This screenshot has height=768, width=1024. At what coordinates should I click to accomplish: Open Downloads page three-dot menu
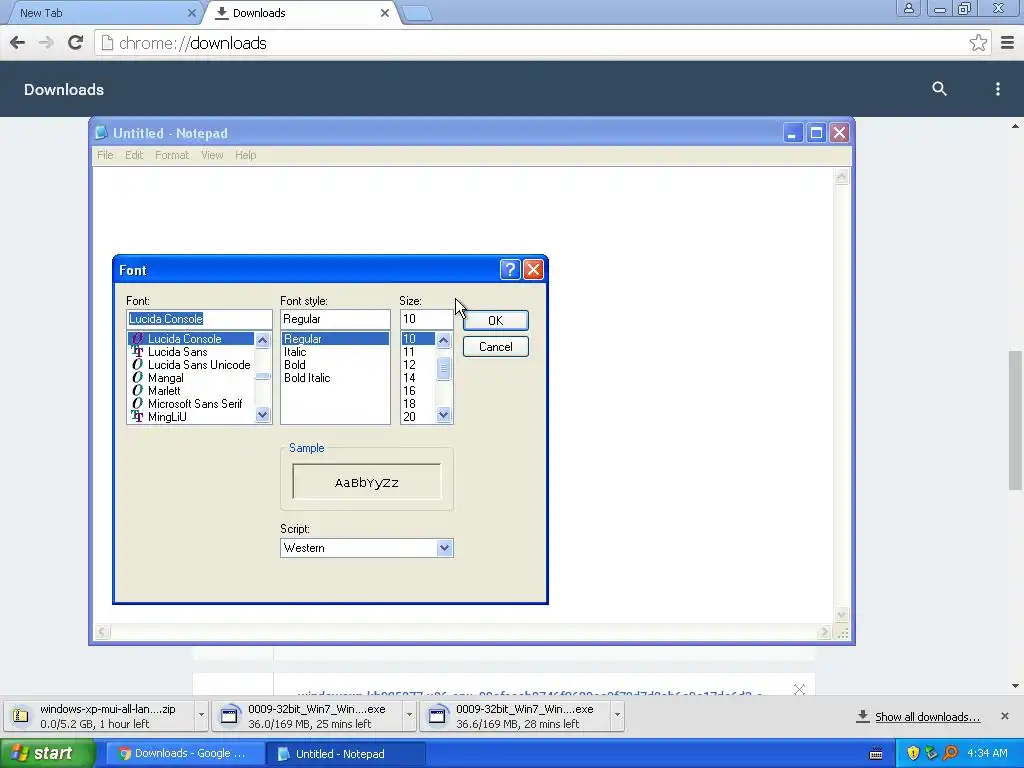tap(997, 89)
